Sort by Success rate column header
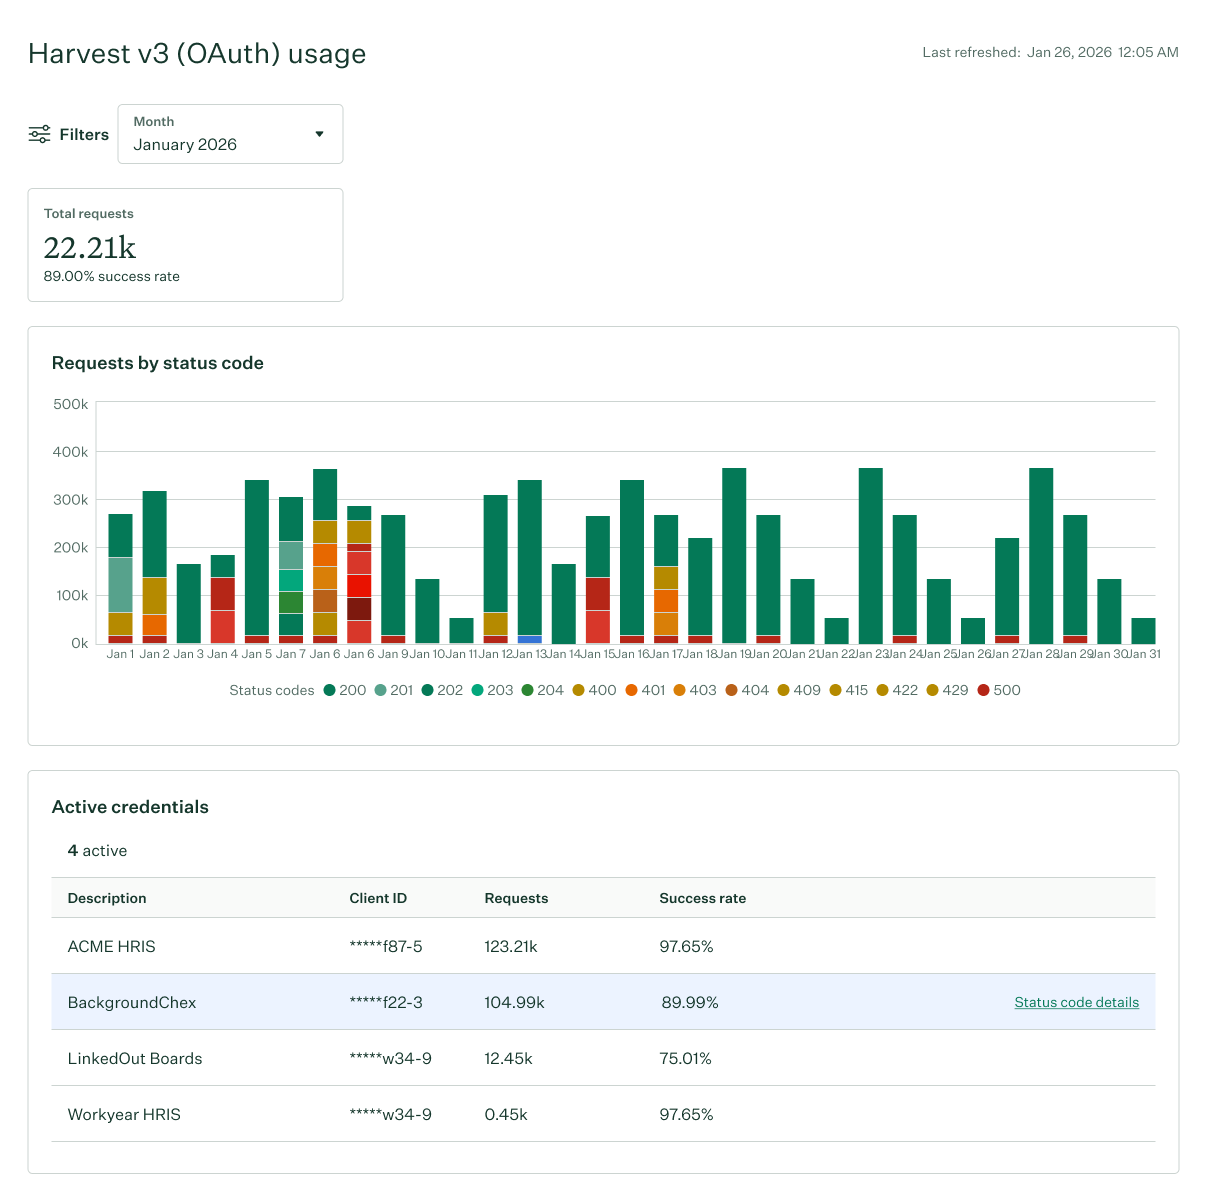The image size is (1207, 1198). click(702, 898)
